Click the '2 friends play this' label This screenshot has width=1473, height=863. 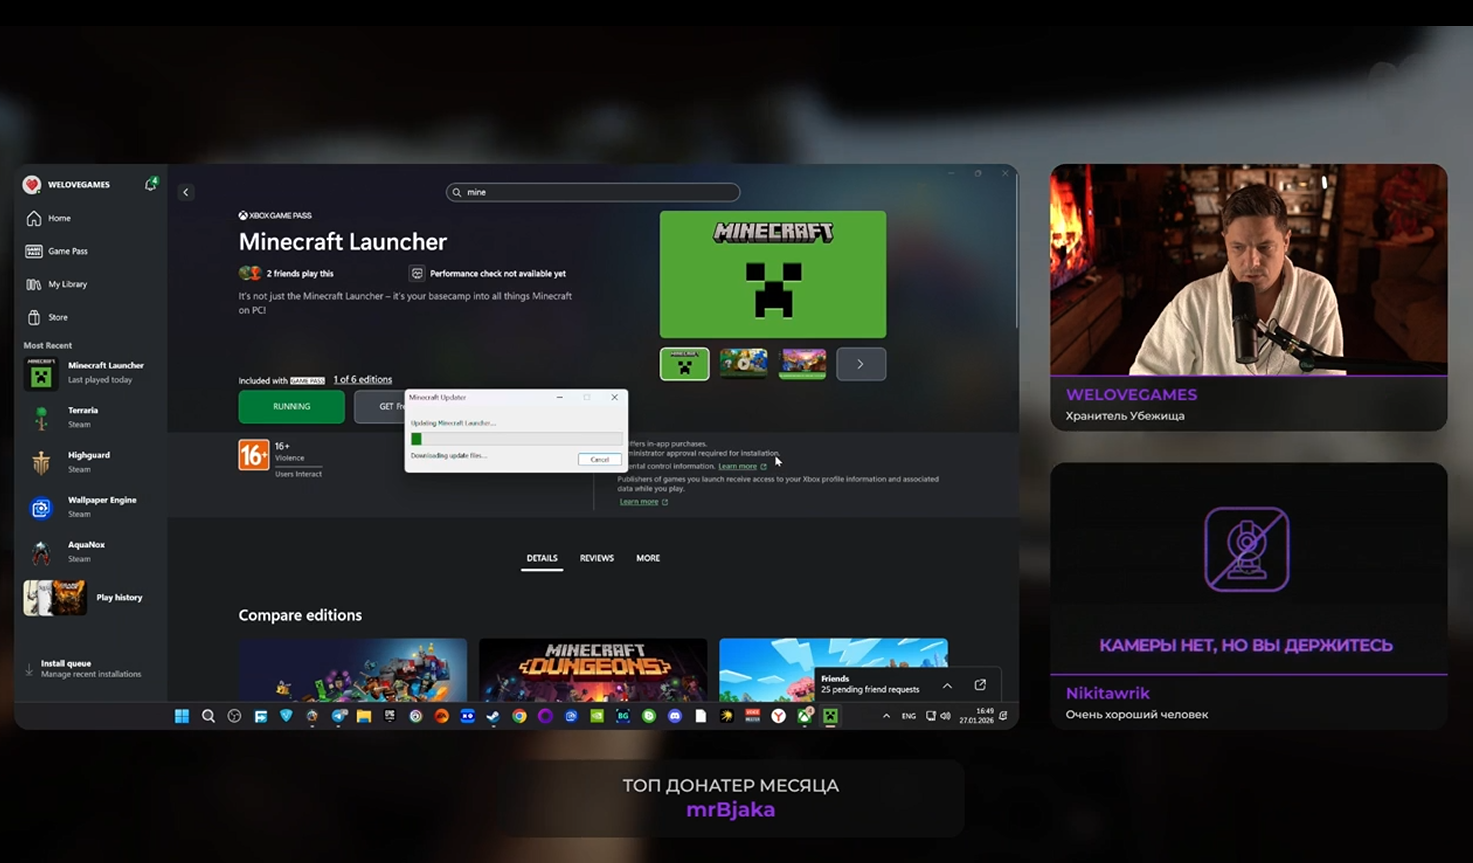click(300, 273)
